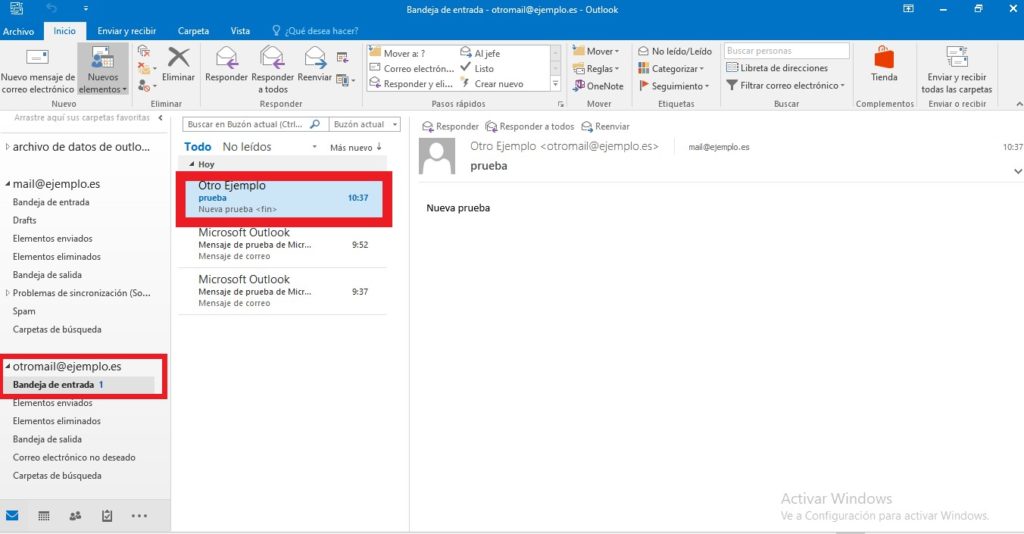Open more navigation options ellipsis
Viewport: 1024px width, 534px height.
pos(139,516)
